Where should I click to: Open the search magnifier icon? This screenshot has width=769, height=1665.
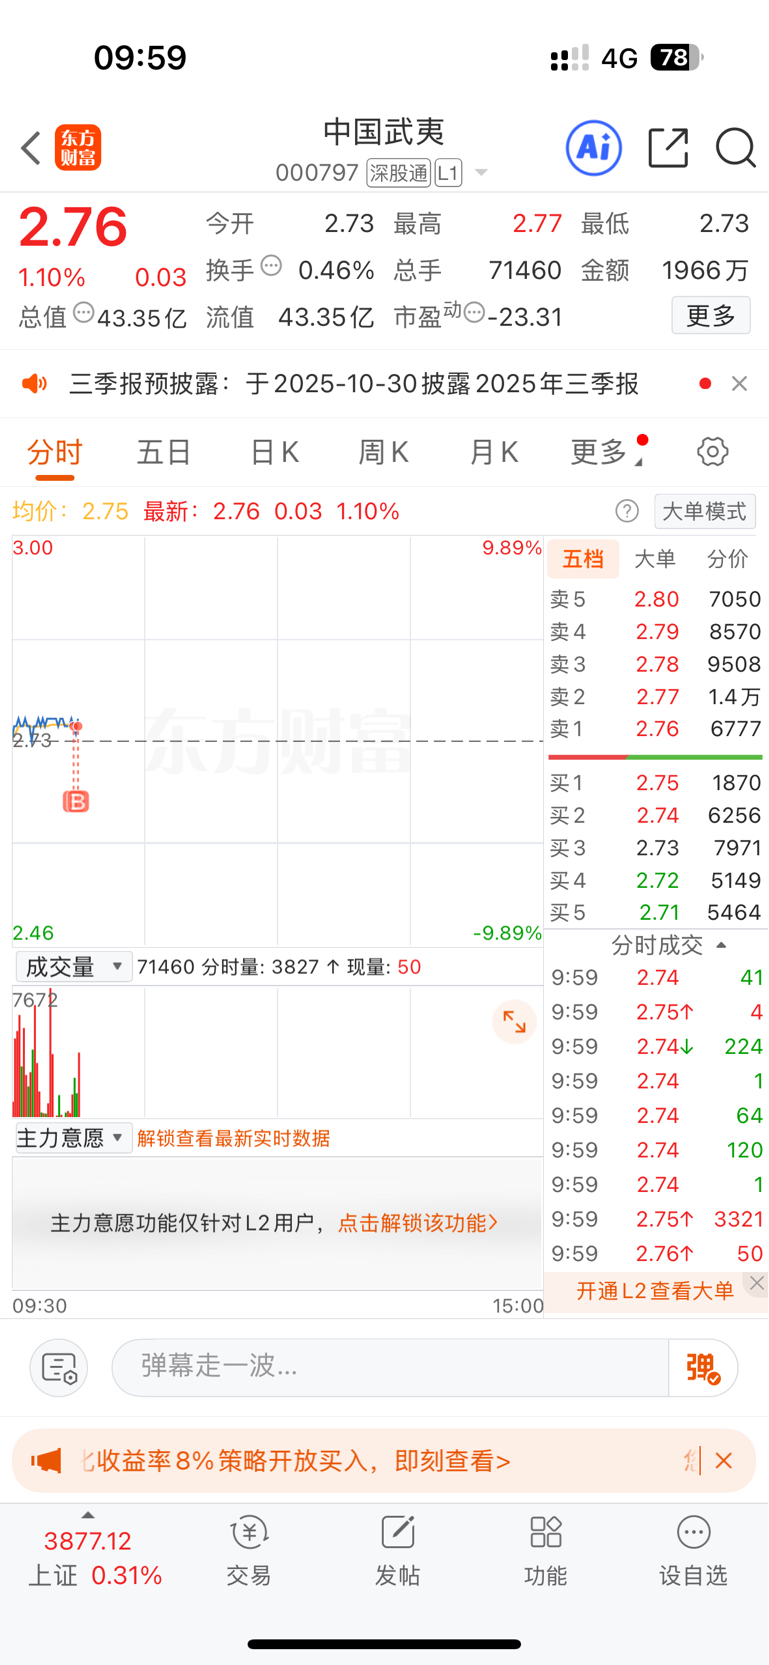click(x=735, y=148)
